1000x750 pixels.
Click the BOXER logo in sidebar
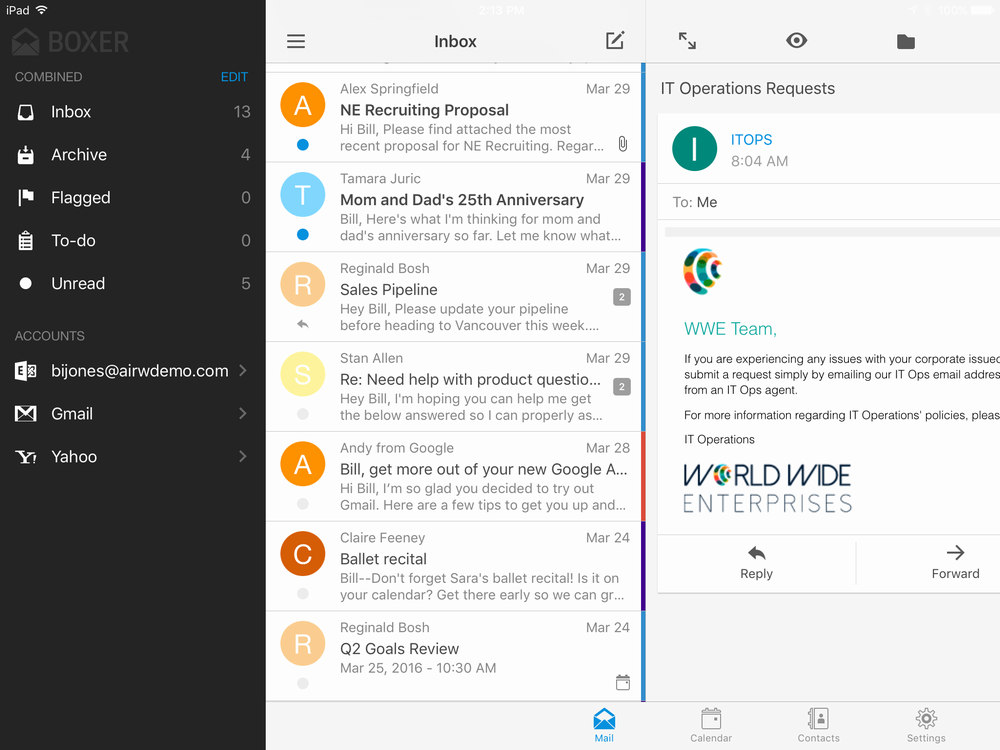[x=71, y=42]
